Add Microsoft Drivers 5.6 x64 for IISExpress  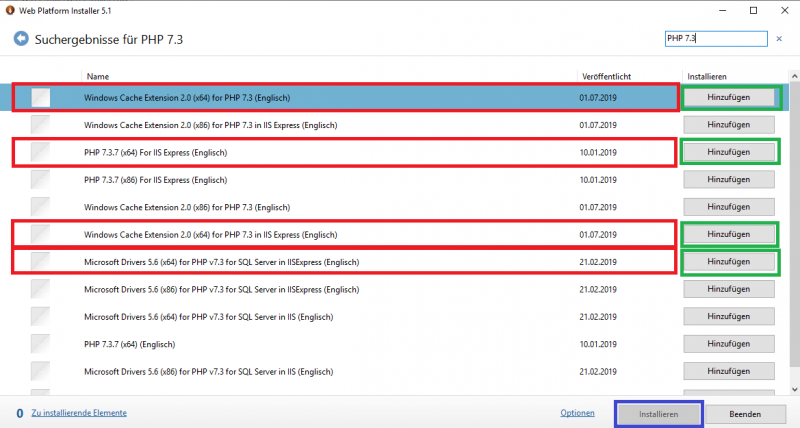click(728, 261)
